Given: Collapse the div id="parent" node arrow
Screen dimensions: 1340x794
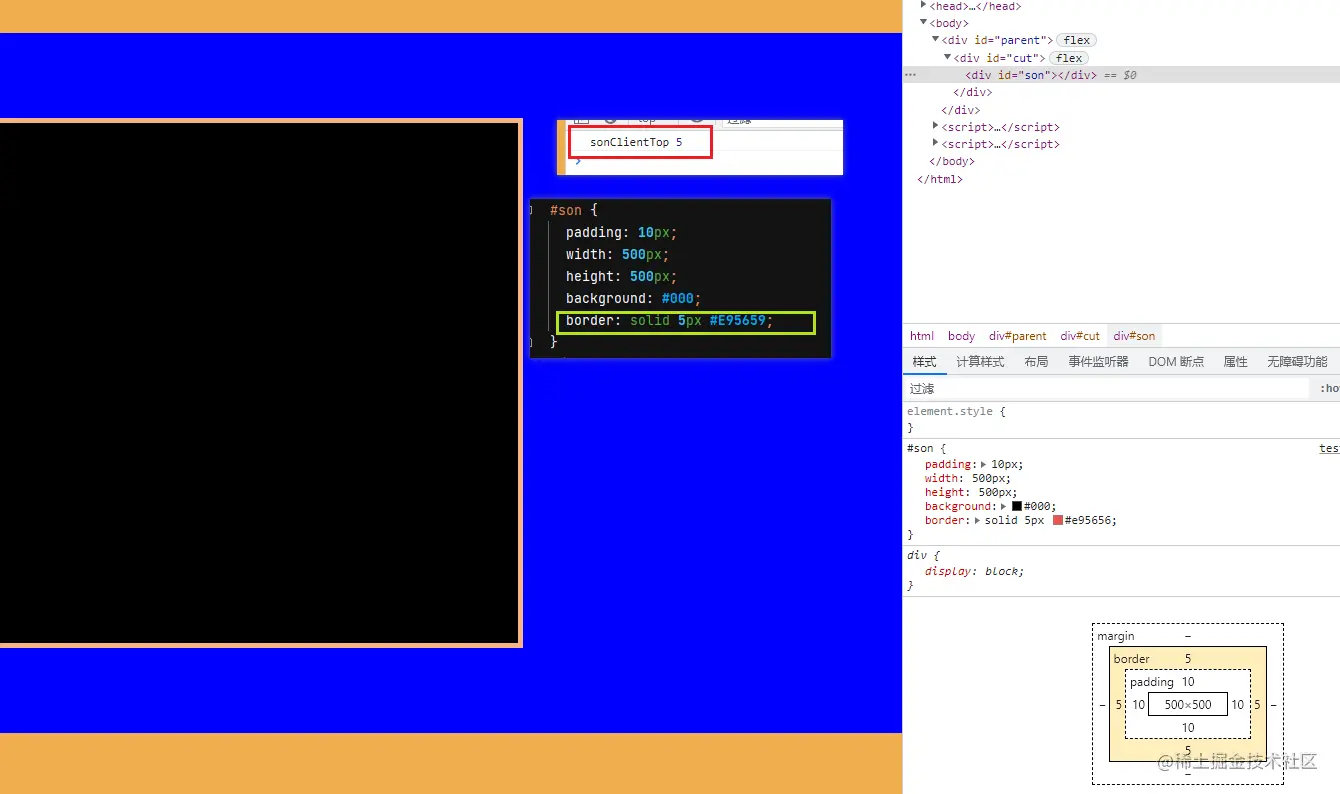Looking at the screenshot, I should pyautogui.click(x=935, y=40).
